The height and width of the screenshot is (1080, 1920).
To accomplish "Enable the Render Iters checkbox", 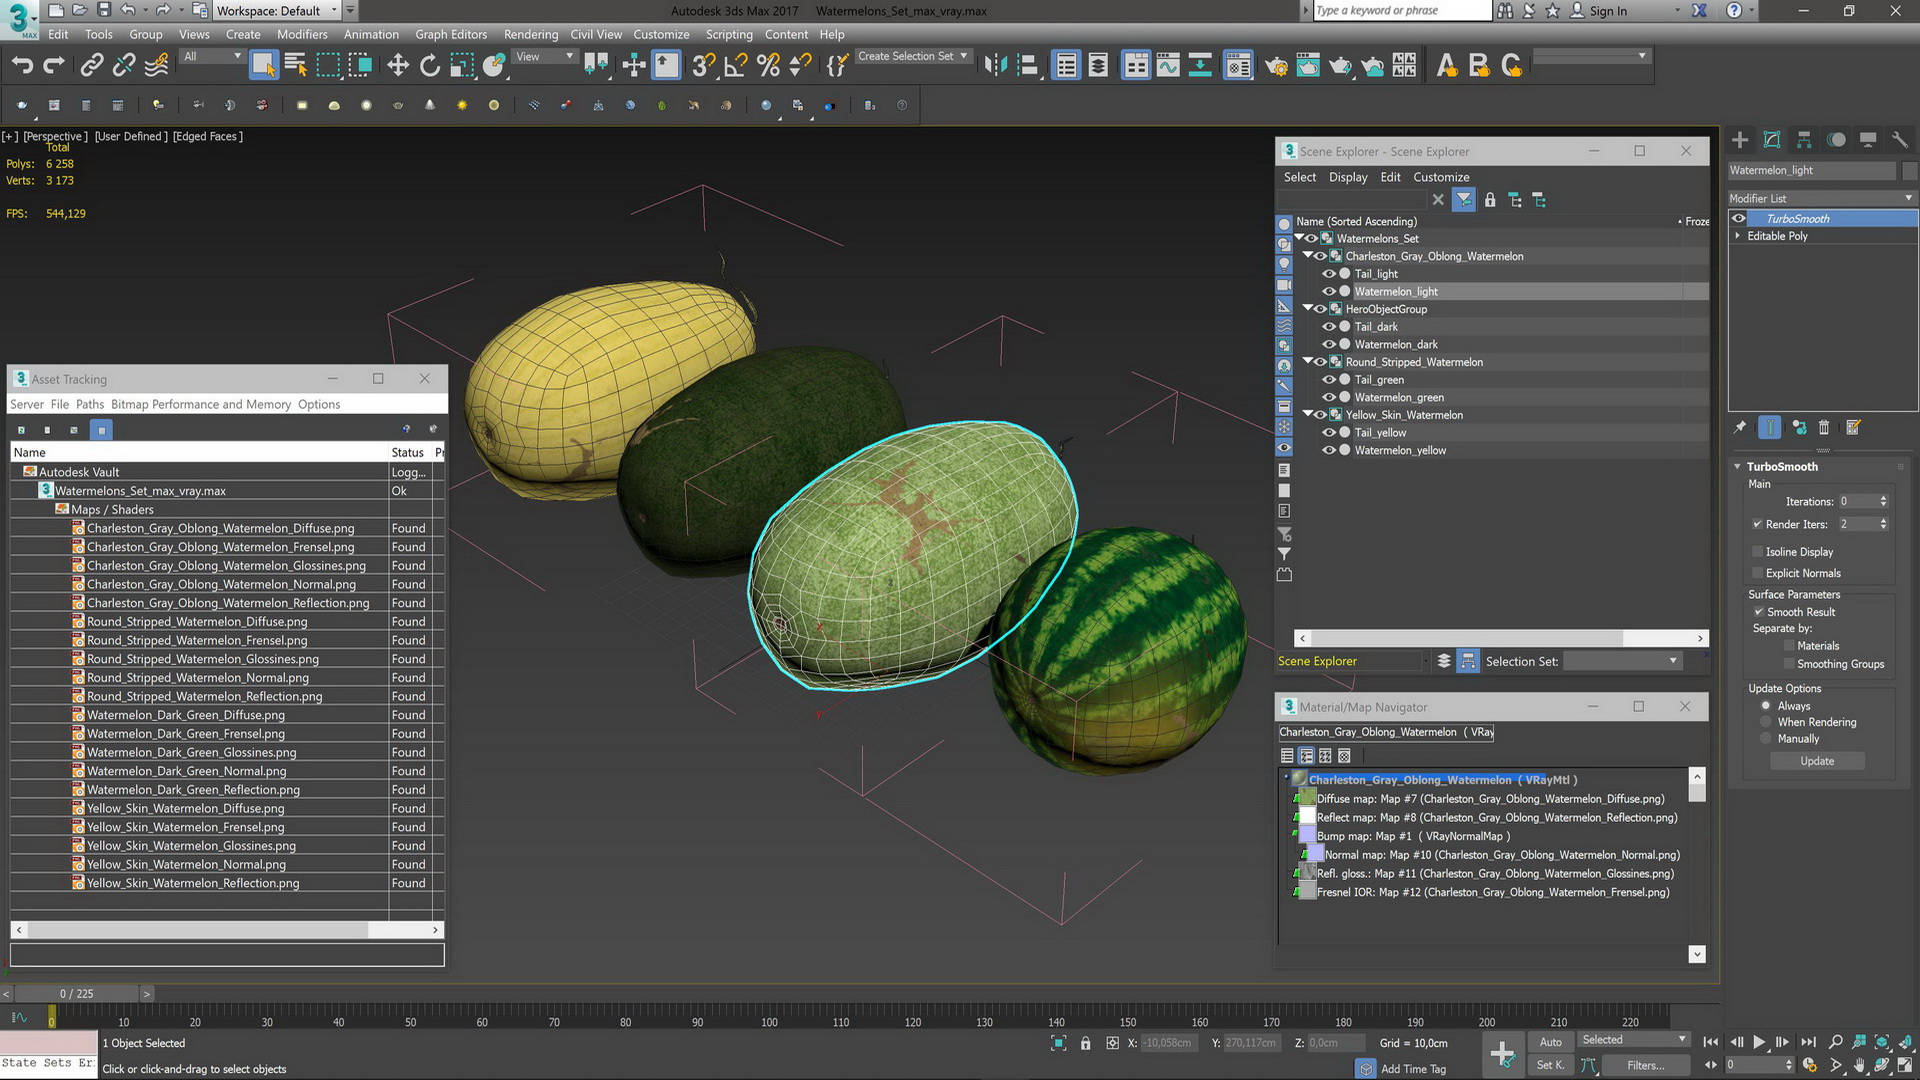I will [x=1757, y=524].
